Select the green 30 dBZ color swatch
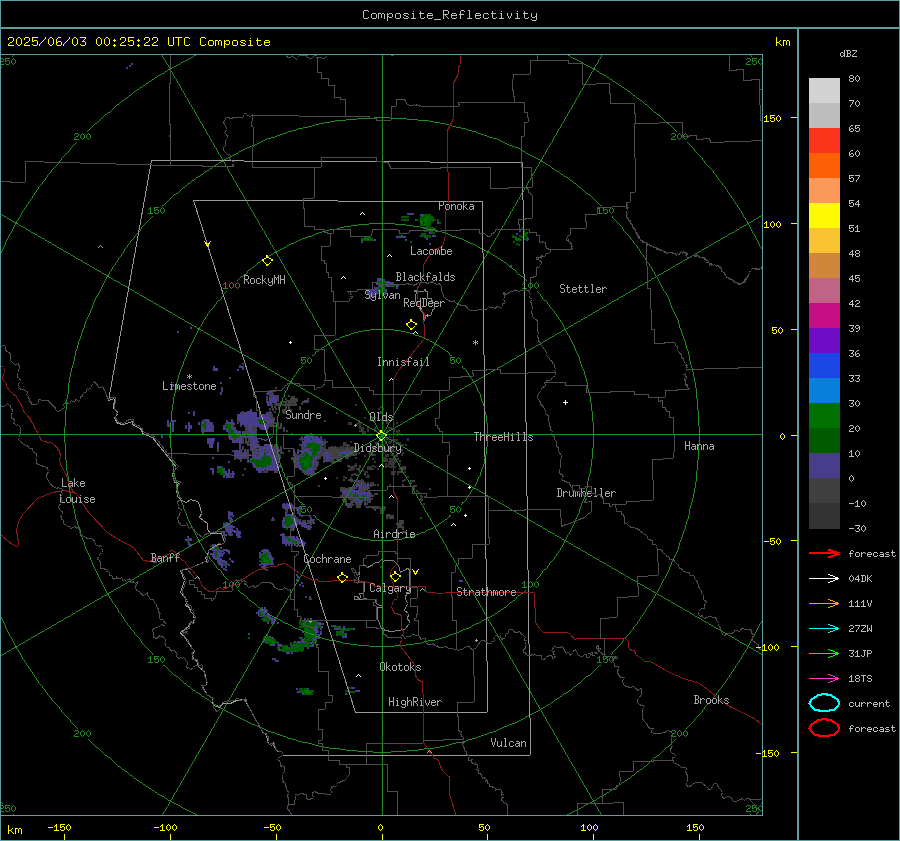 tap(824, 416)
